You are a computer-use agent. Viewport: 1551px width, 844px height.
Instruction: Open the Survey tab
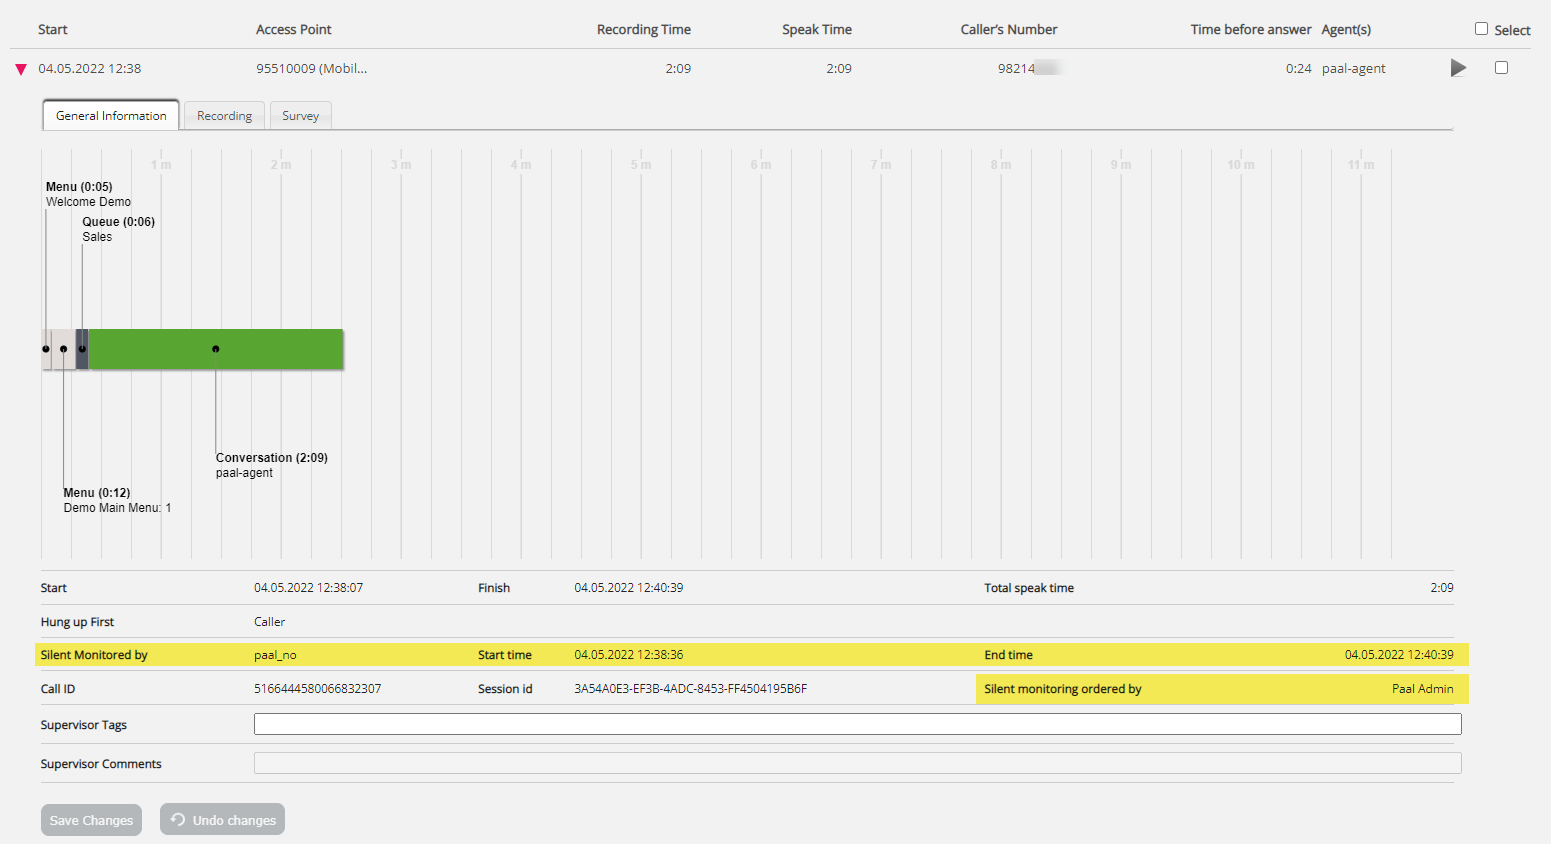tap(300, 116)
